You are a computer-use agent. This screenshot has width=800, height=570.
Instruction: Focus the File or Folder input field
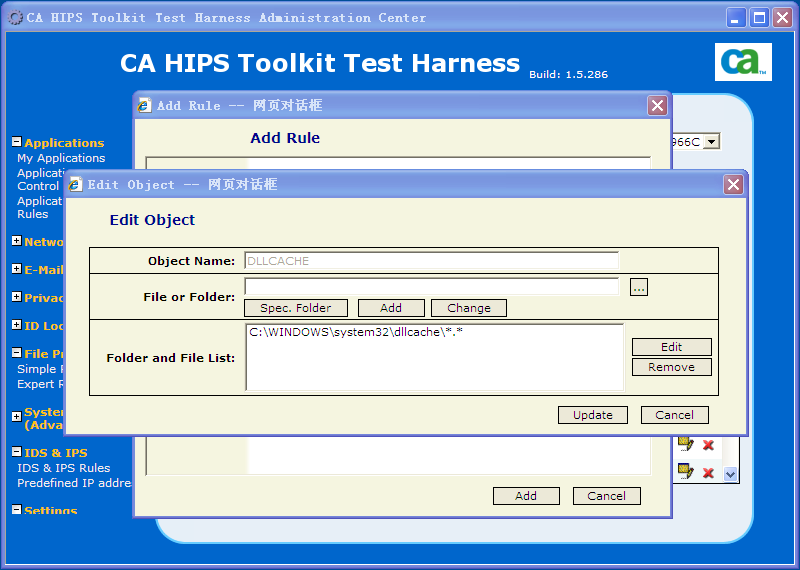(x=432, y=286)
